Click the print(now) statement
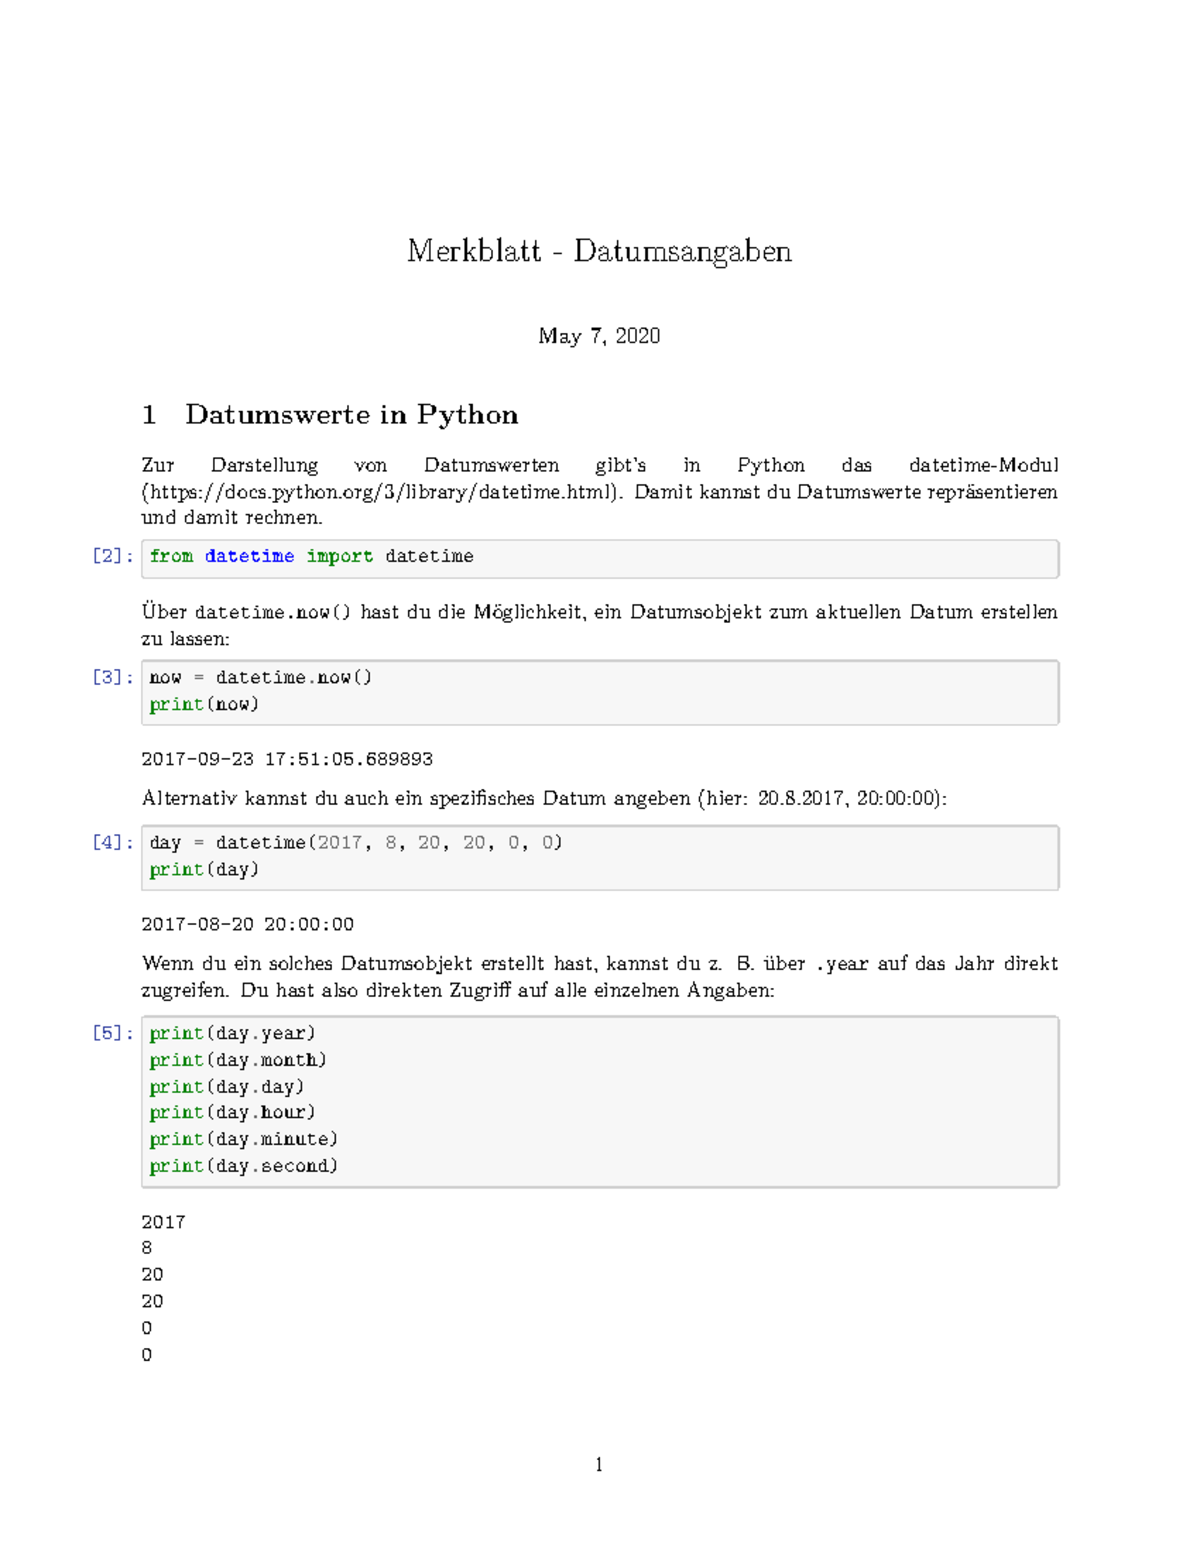 coord(203,704)
